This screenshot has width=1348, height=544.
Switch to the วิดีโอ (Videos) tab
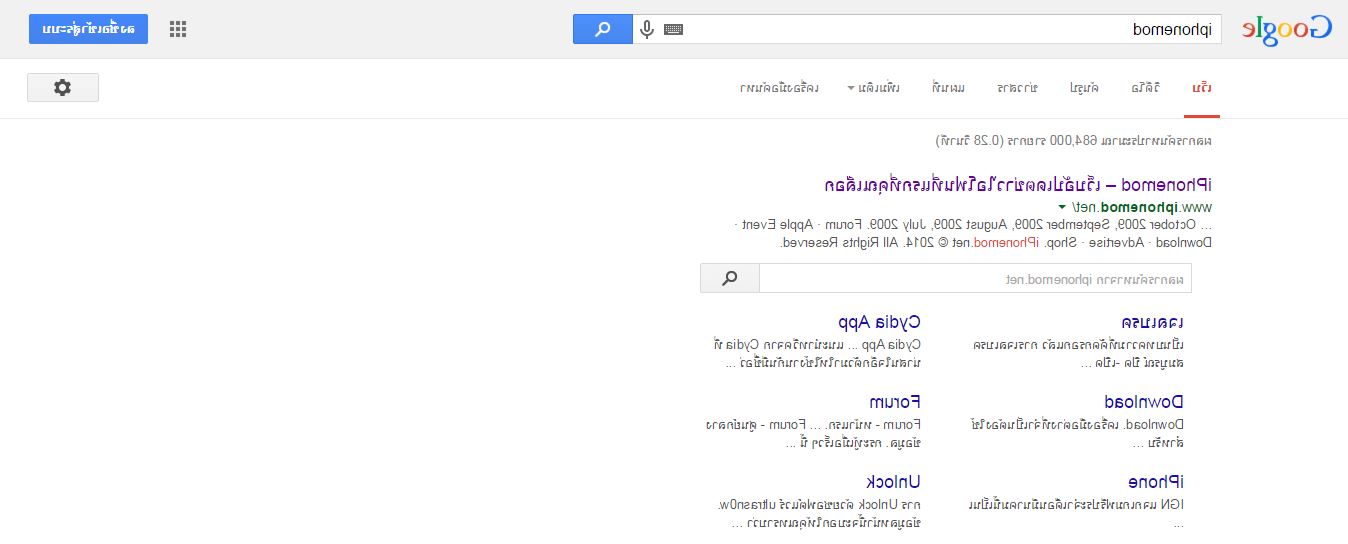point(1146,88)
